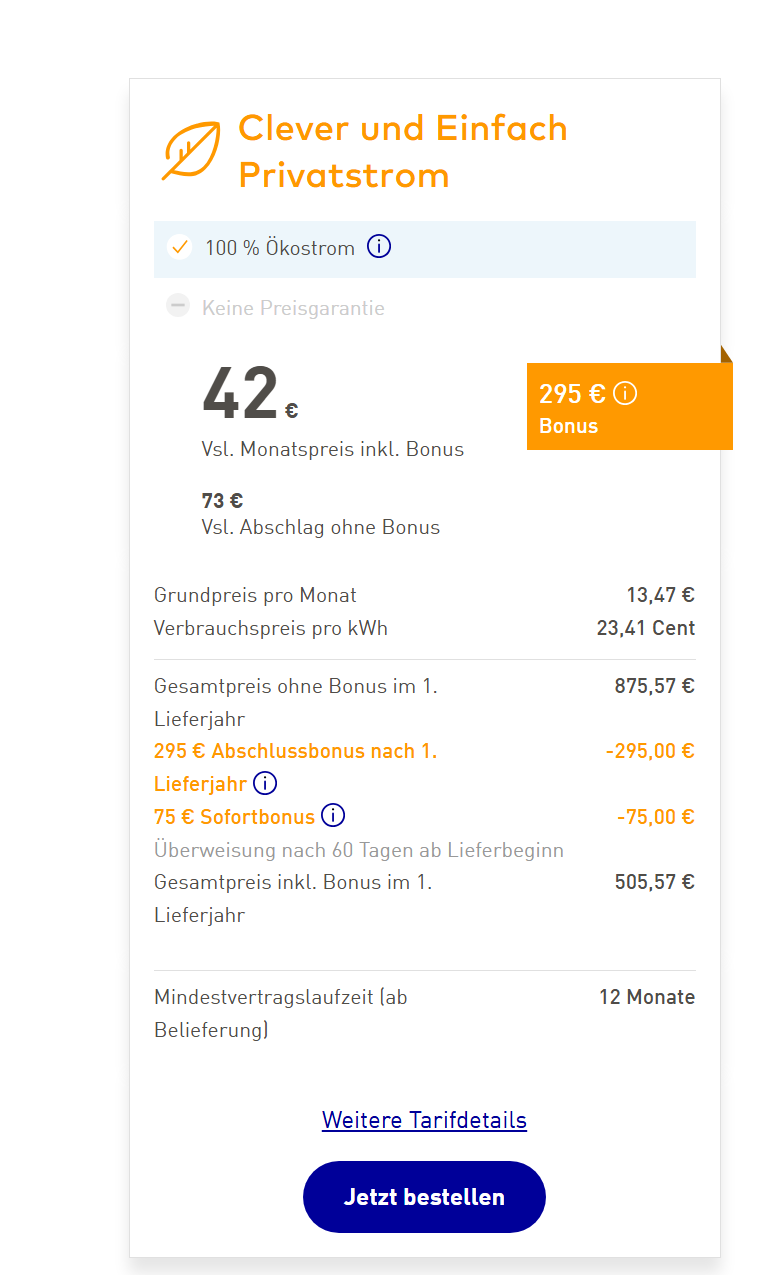Click the -295,00 € Abschlussbonus deduction
Viewport: 766px width, 1275px height.
point(650,751)
